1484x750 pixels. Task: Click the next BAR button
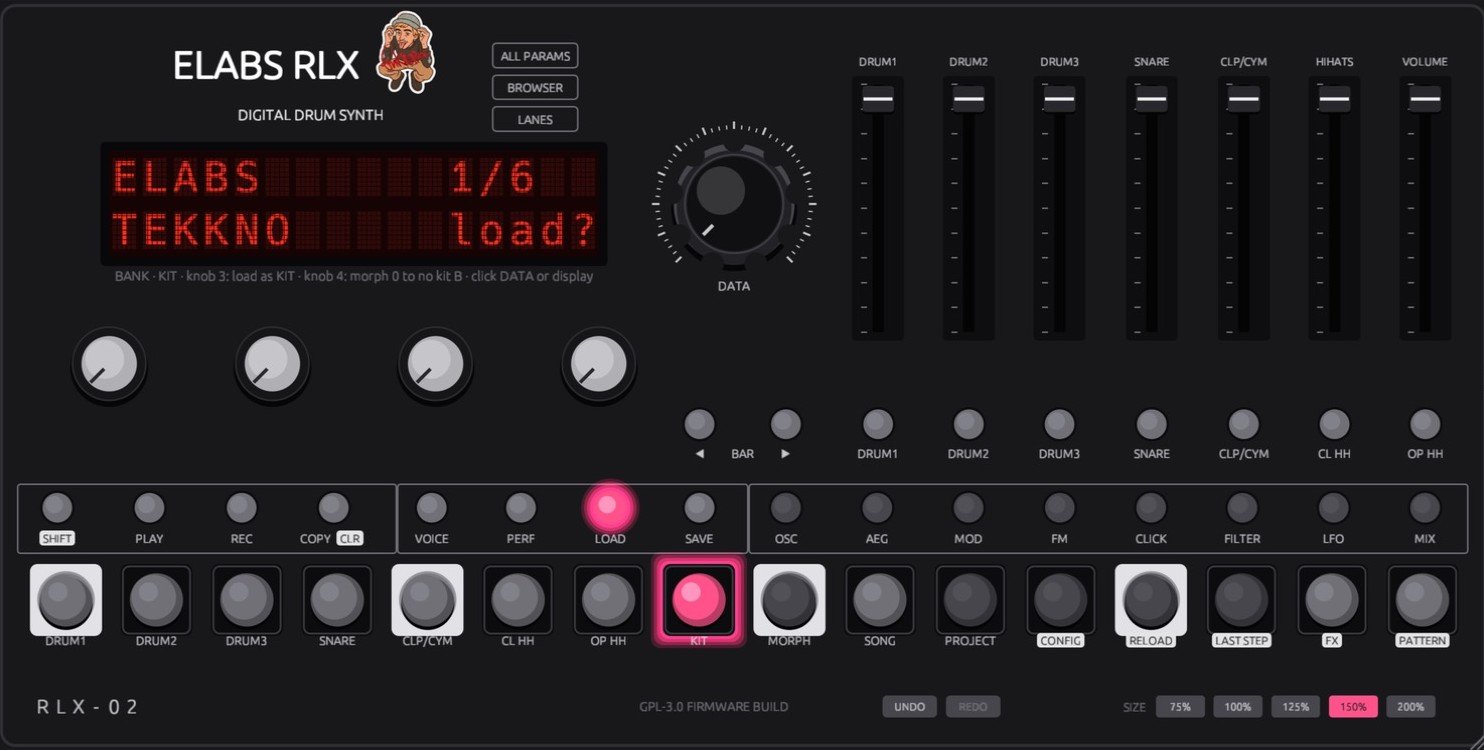point(785,424)
